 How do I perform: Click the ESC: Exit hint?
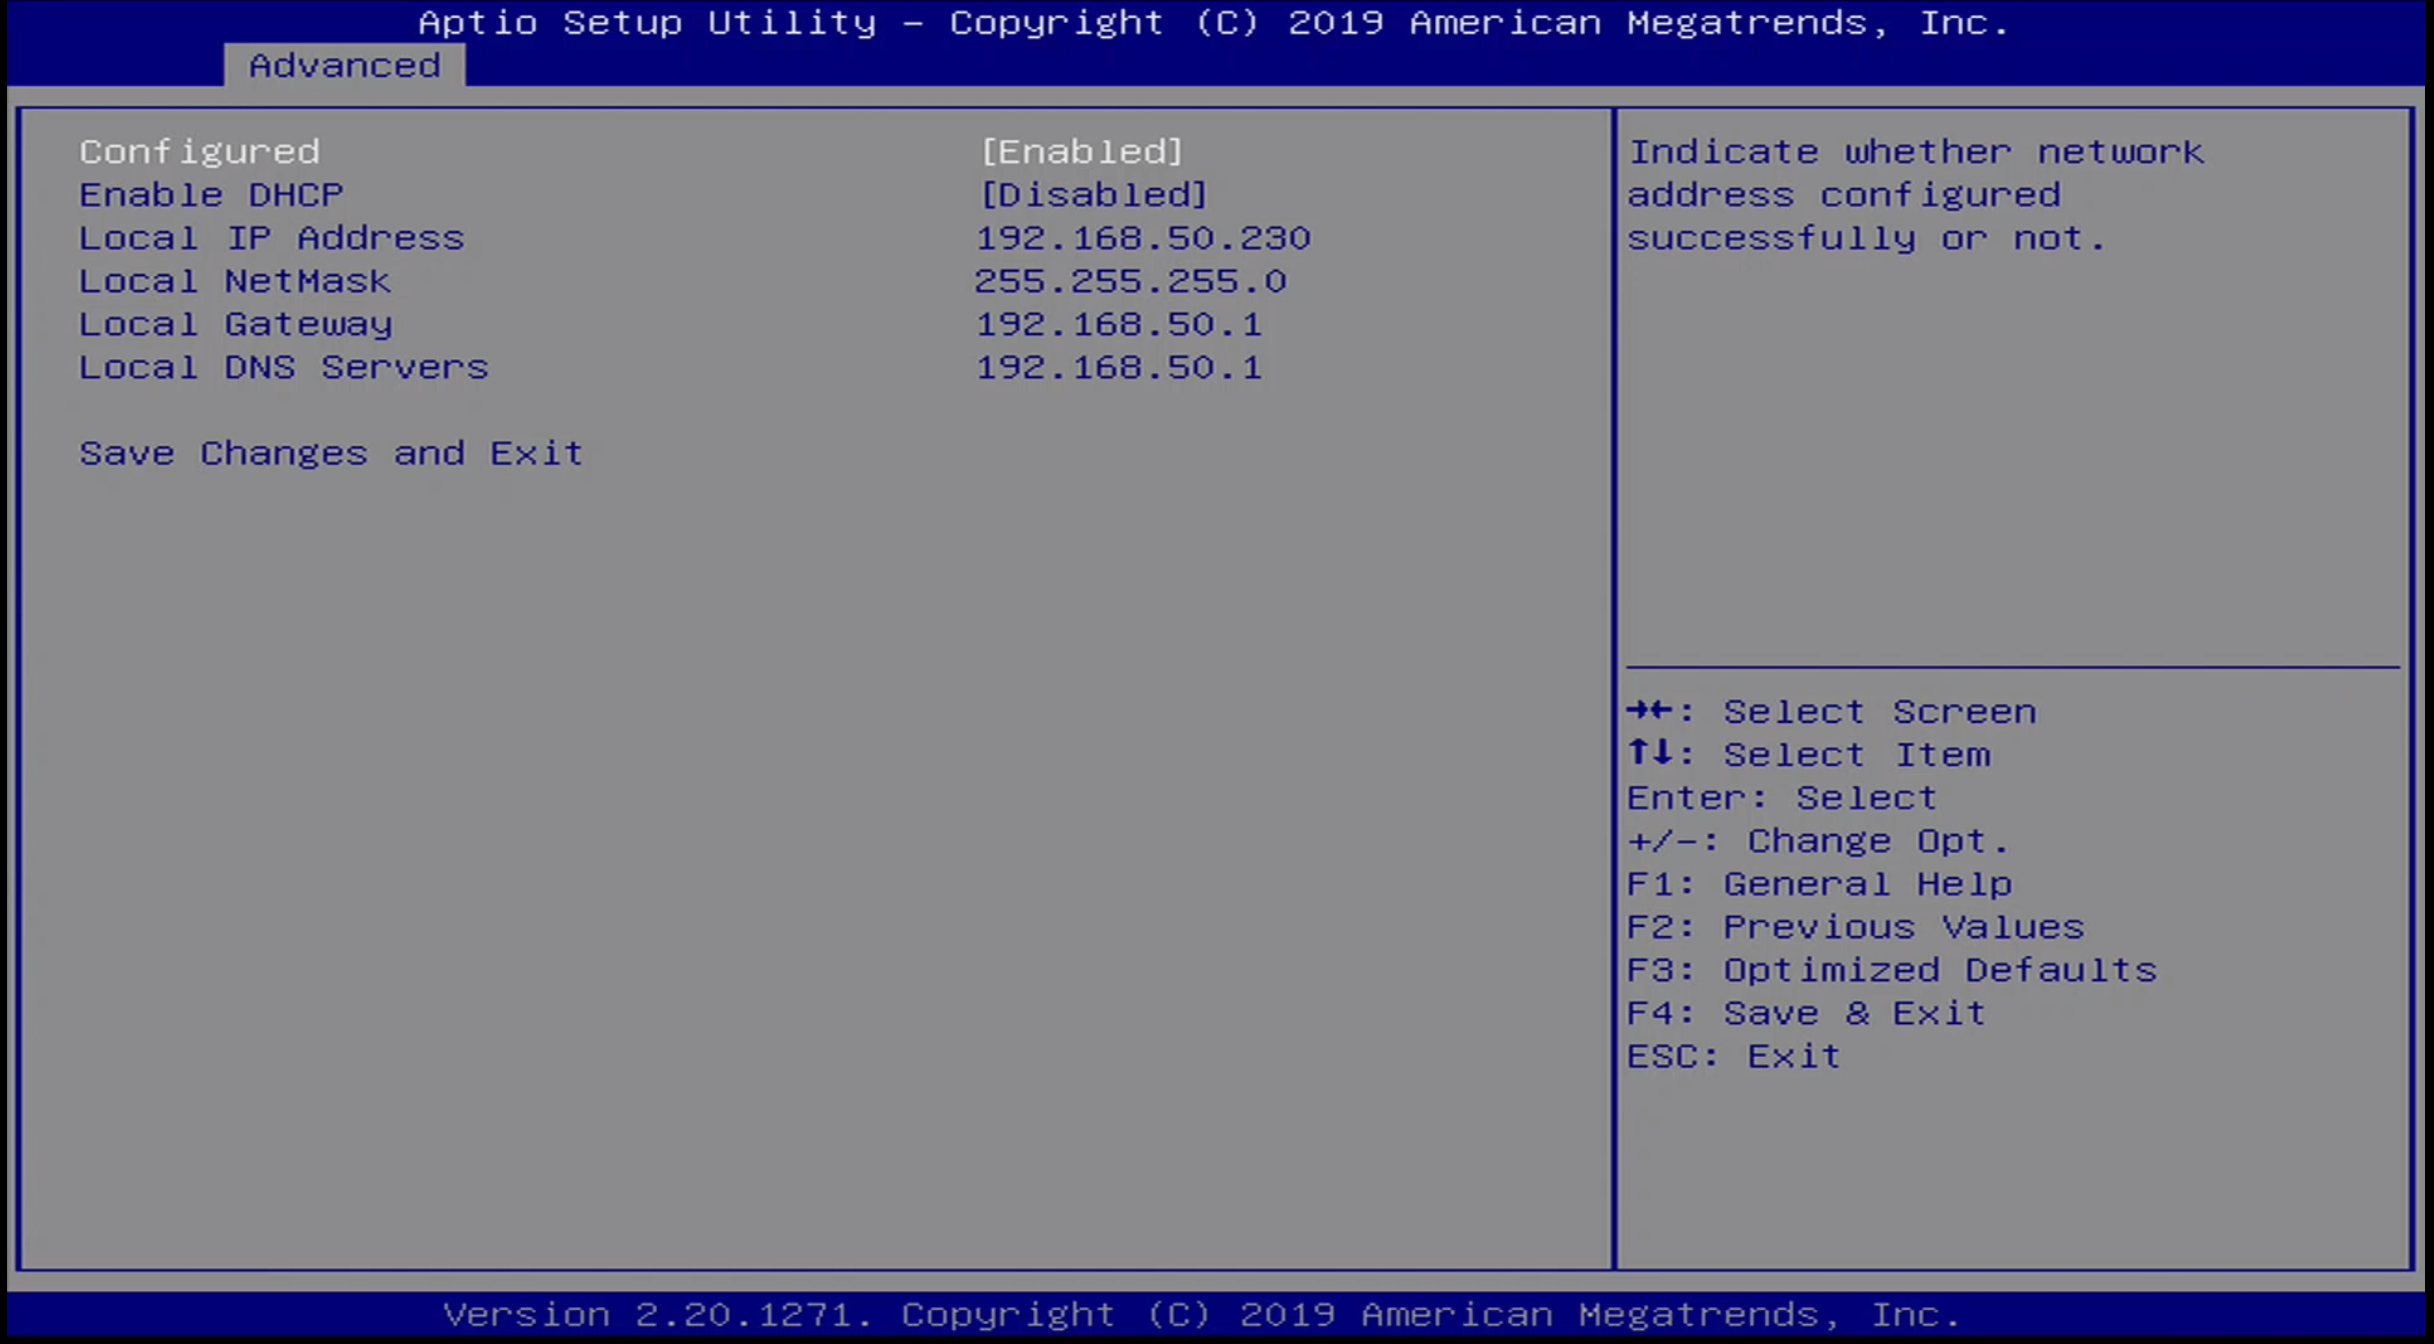(1734, 1056)
